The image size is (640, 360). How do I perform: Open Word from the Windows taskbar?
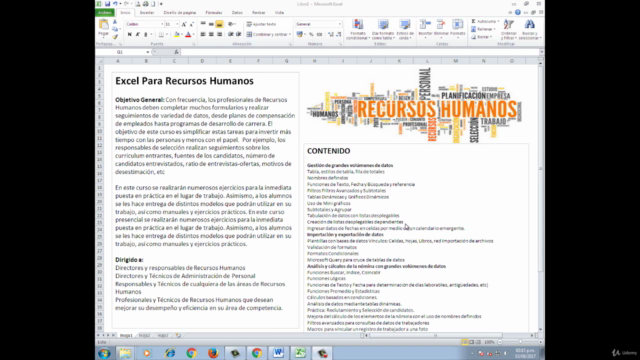(x=278, y=353)
